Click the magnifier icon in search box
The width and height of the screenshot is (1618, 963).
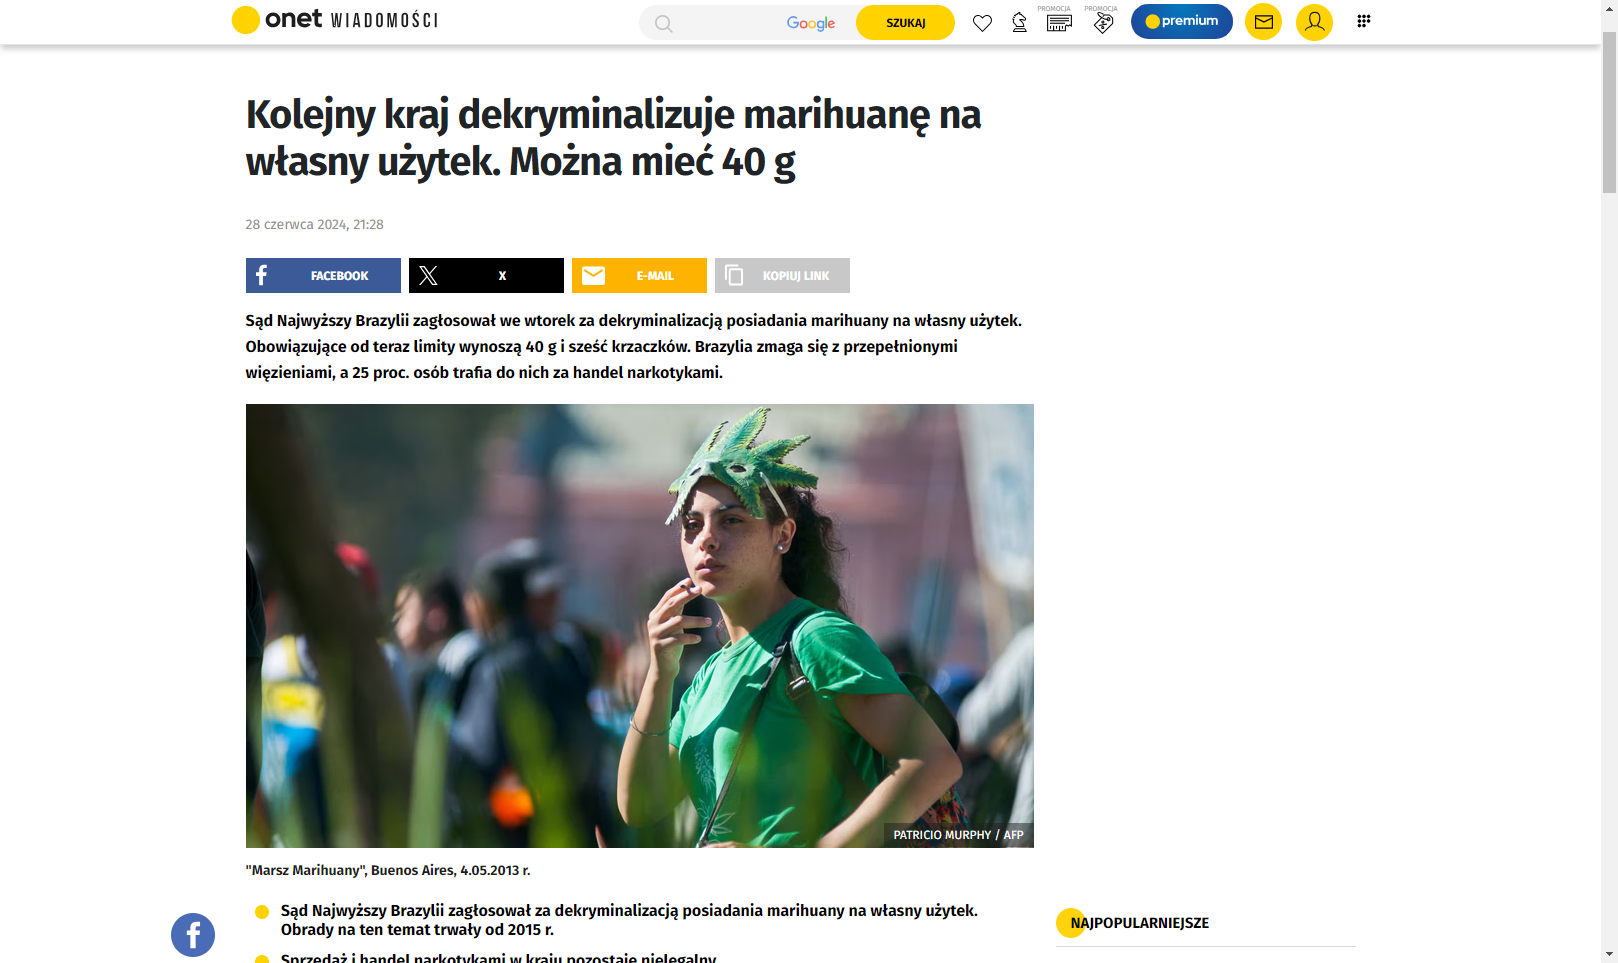tap(664, 23)
